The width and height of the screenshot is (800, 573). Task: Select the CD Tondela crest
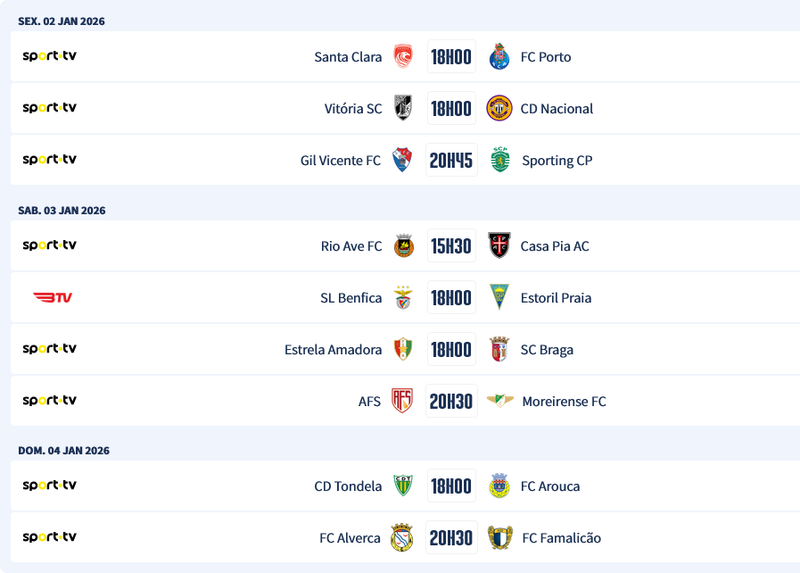403,486
